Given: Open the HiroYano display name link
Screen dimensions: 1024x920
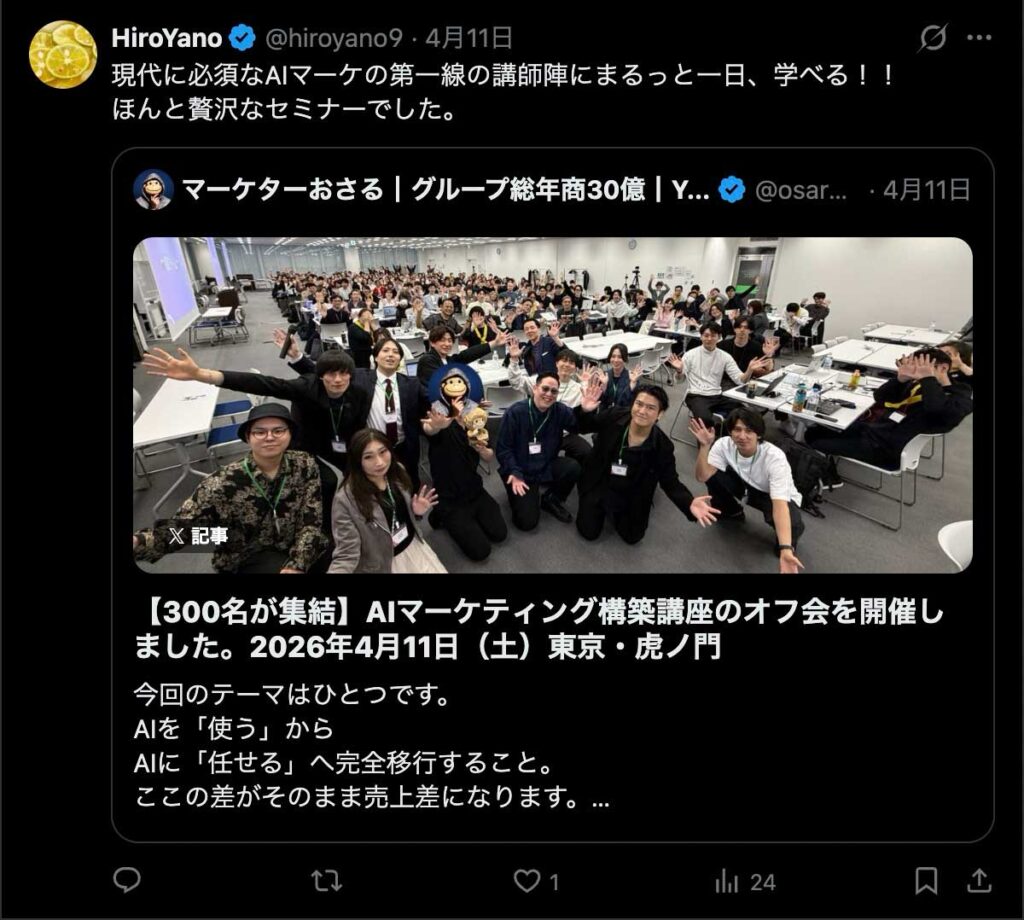Looking at the screenshot, I should point(167,39).
